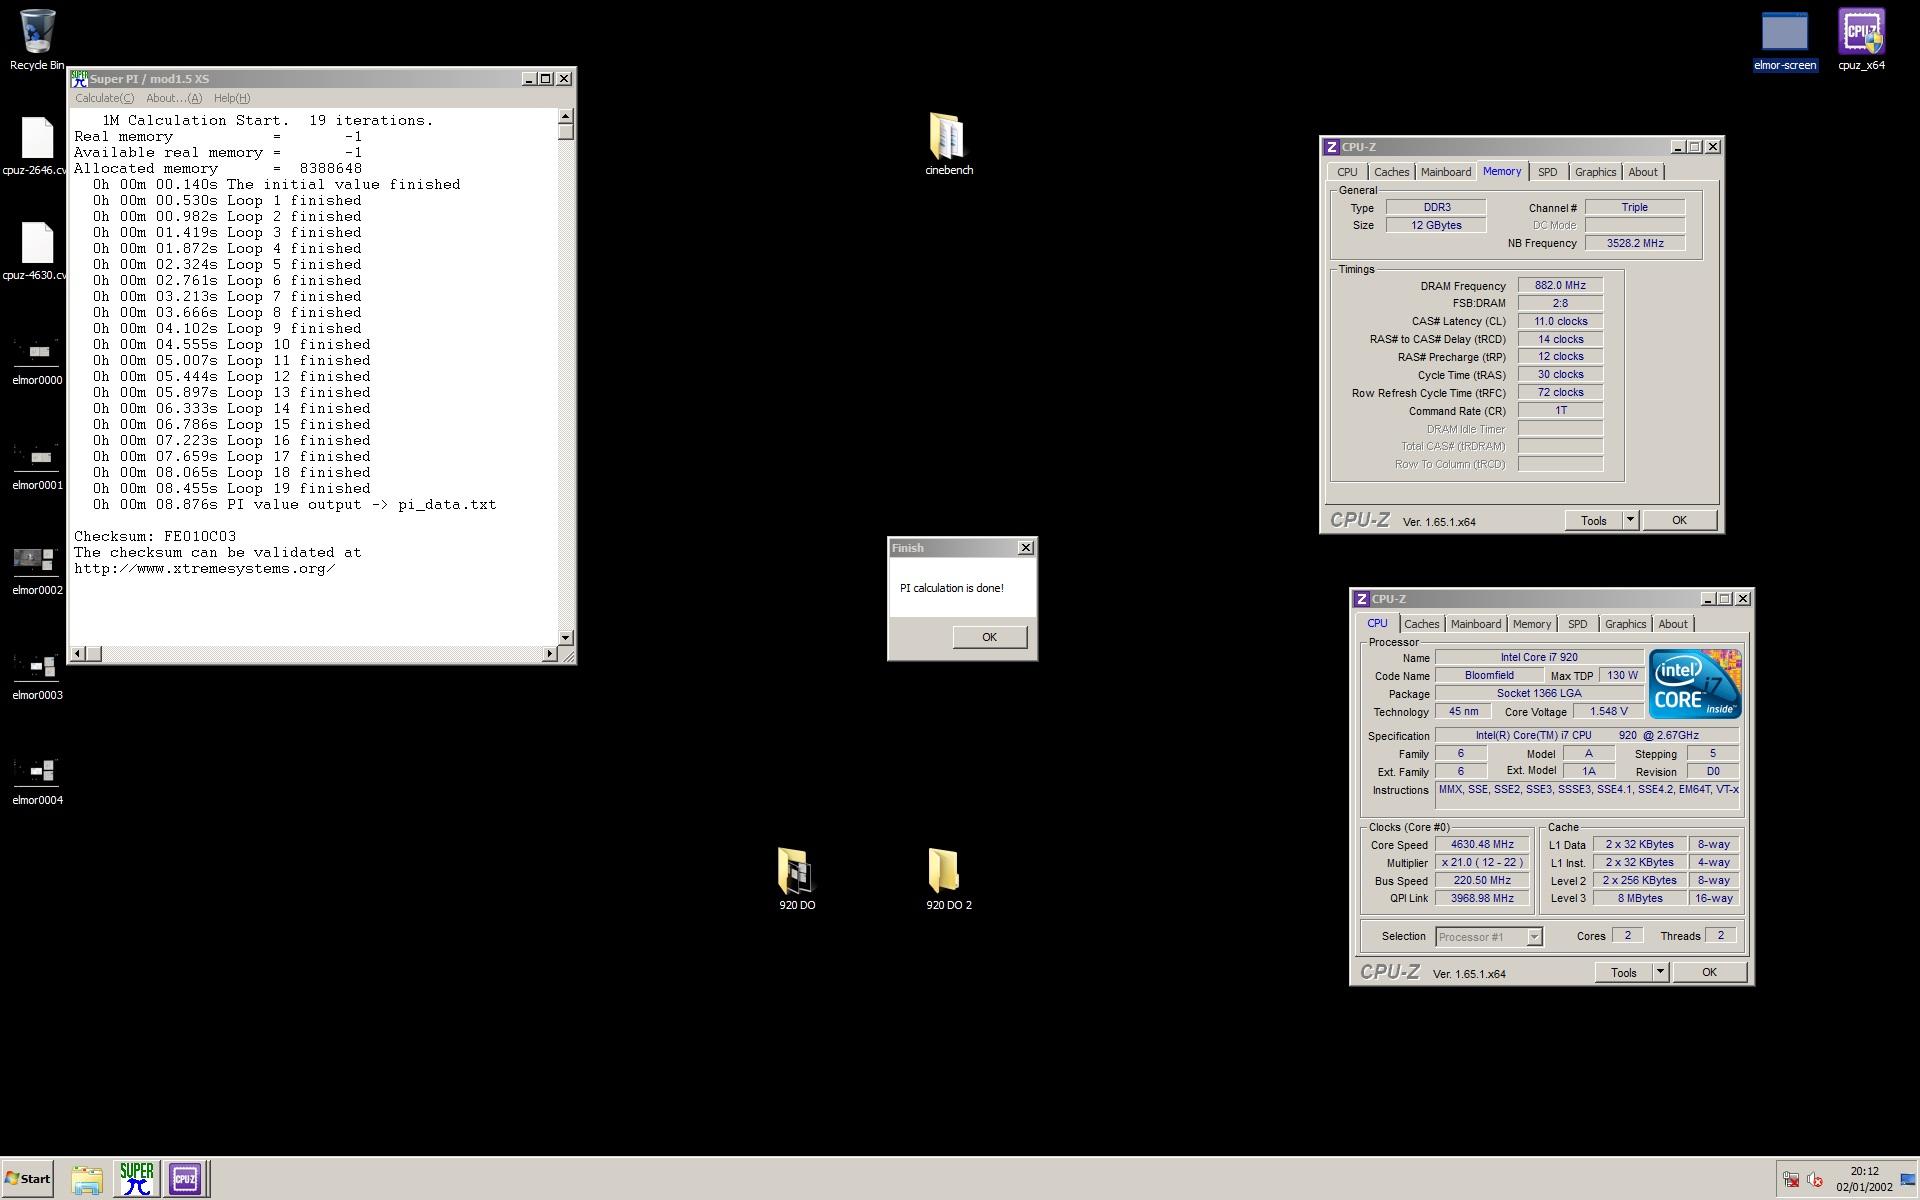
Task: Open the cinebench folder icon
Action: [x=948, y=144]
